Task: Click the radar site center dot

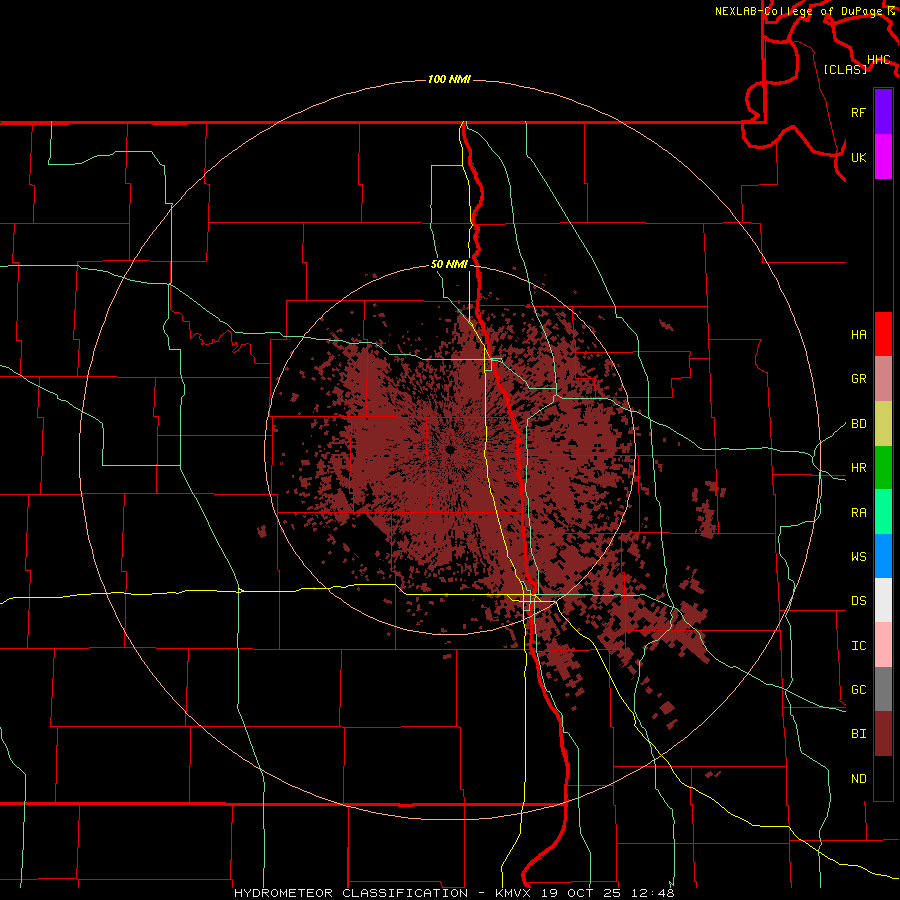Action: [x=450, y=449]
